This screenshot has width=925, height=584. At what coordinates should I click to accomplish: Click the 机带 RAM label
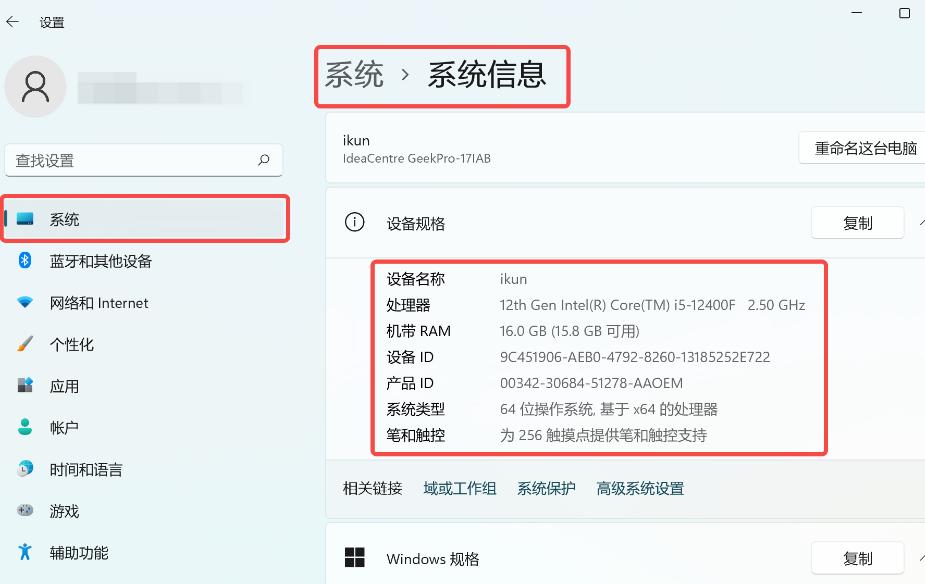[418, 331]
